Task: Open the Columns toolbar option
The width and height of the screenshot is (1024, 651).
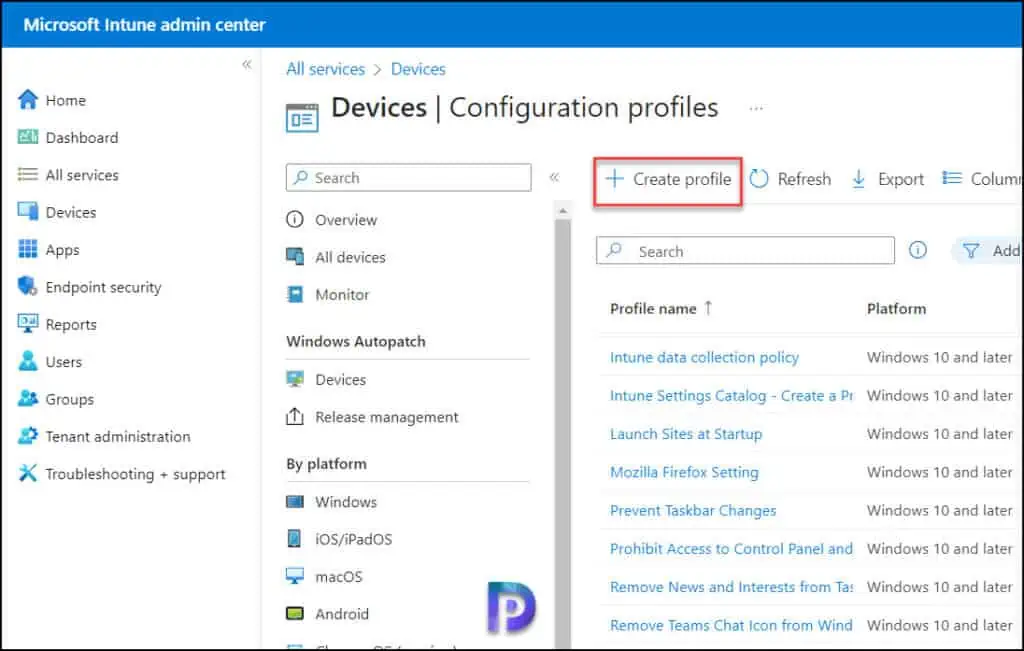Action: (982, 179)
